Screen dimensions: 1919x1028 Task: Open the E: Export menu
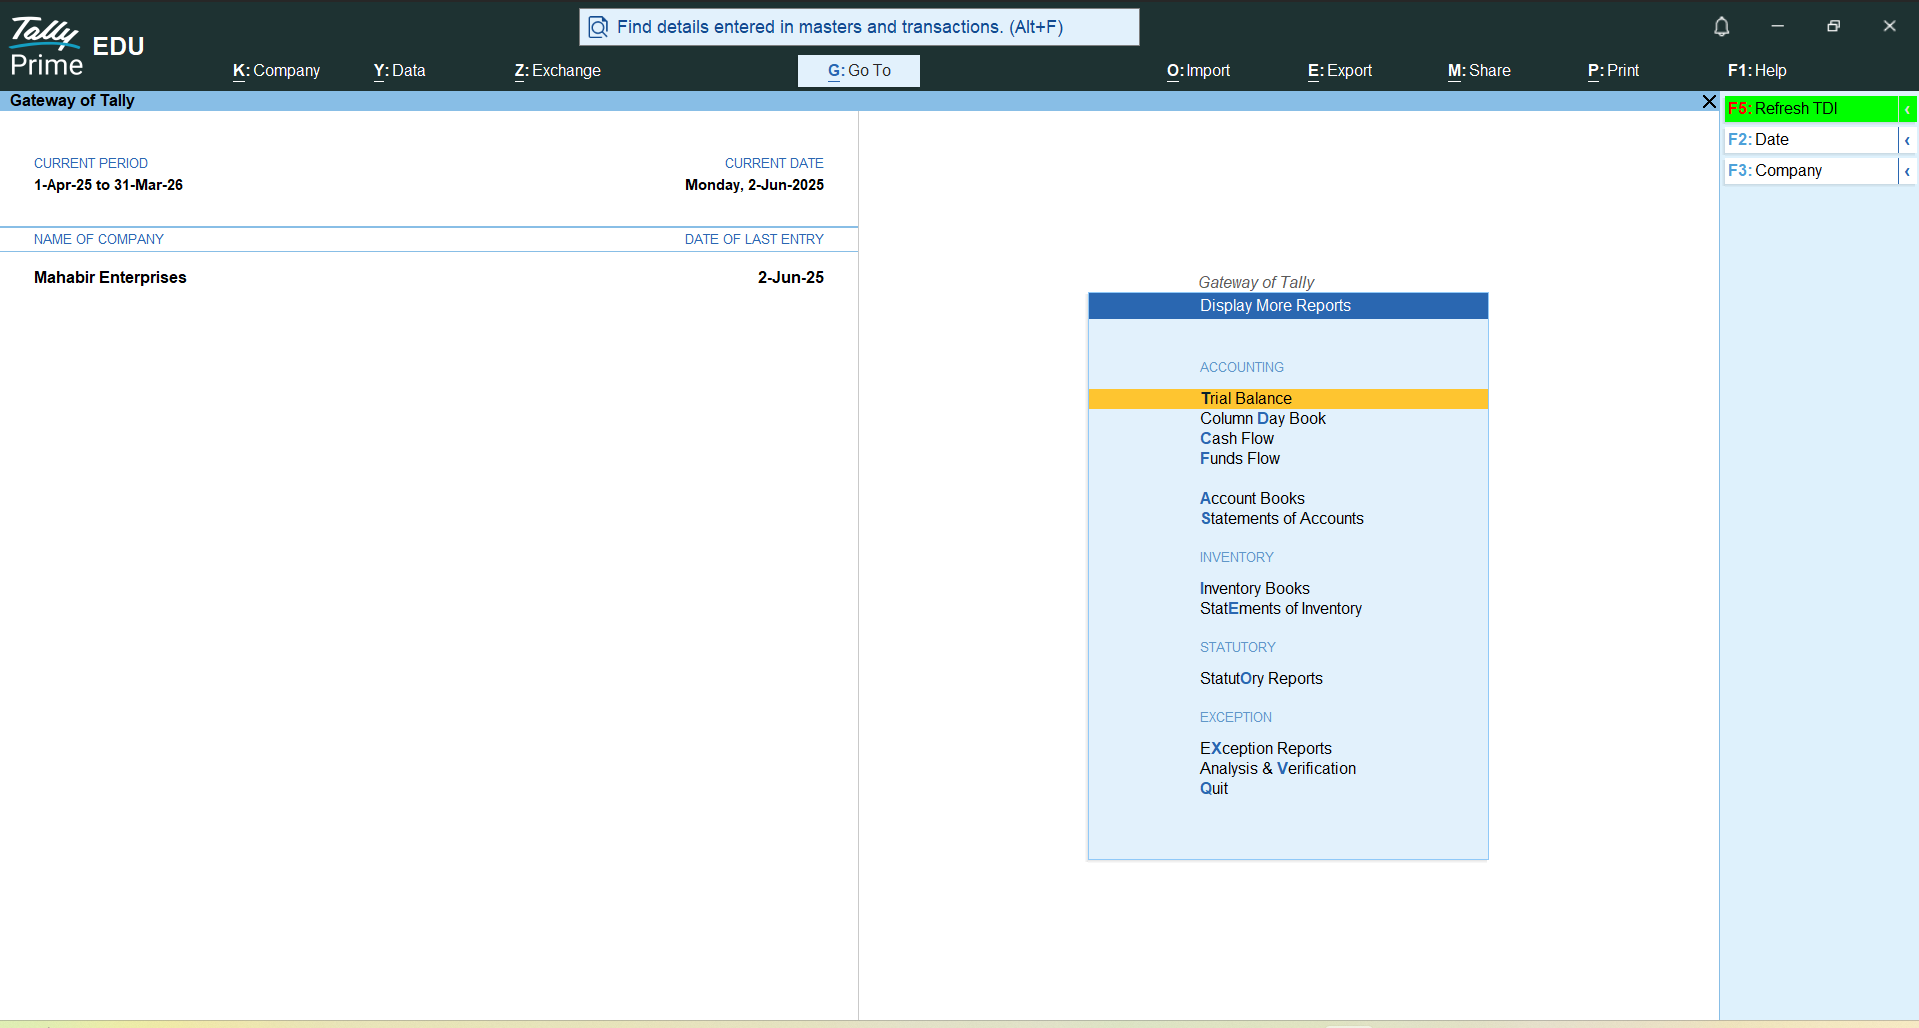point(1340,71)
